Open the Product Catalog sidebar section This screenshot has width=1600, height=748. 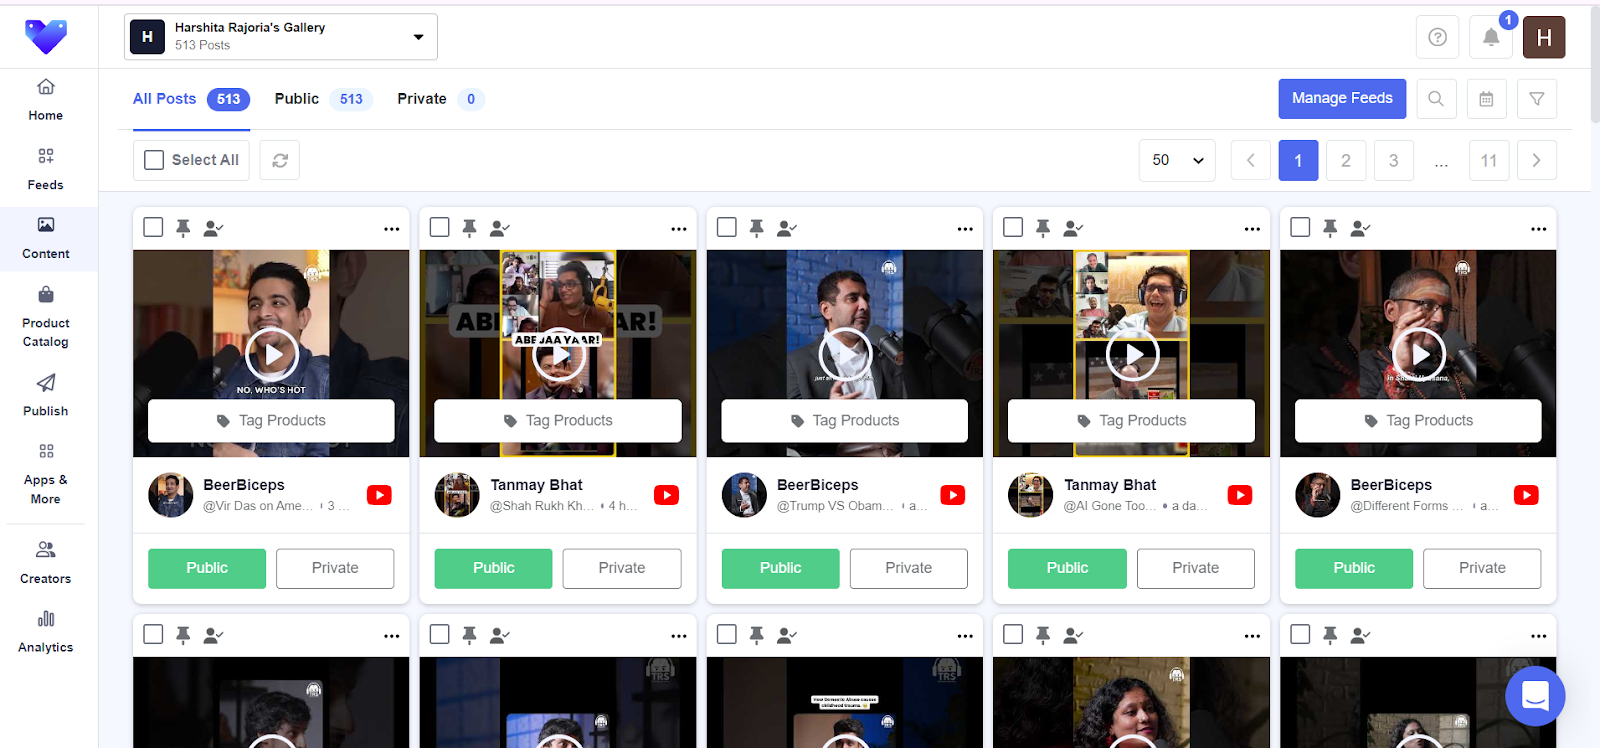pyautogui.click(x=46, y=317)
